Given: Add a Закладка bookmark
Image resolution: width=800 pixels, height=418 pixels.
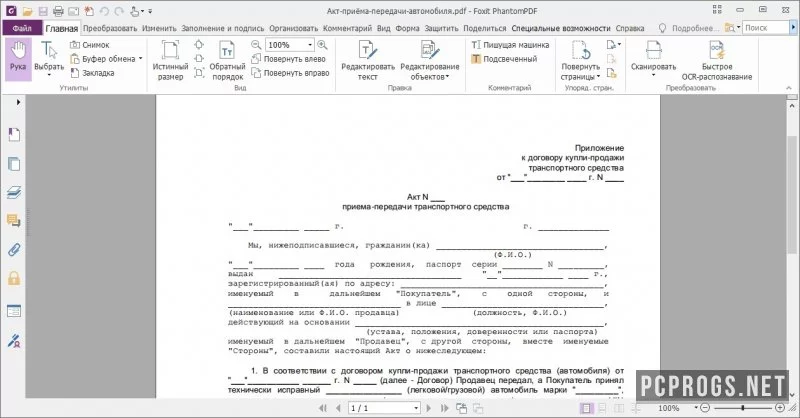Looking at the screenshot, I should tap(92, 73).
